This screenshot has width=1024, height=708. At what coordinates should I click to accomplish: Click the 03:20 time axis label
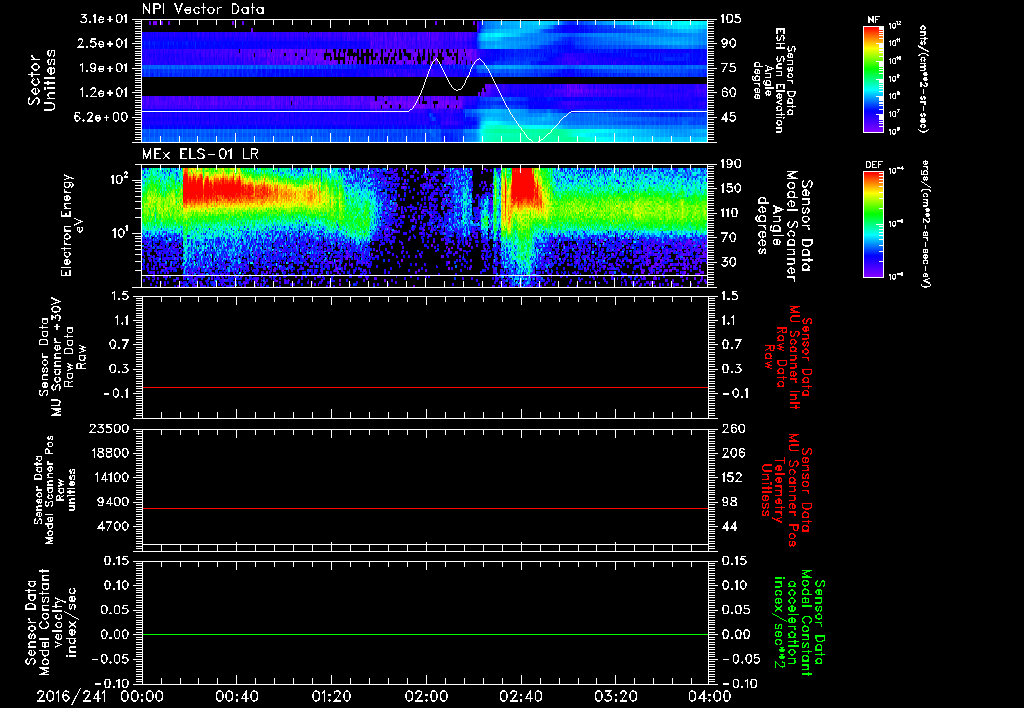pyautogui.click(x=615, y=696)
